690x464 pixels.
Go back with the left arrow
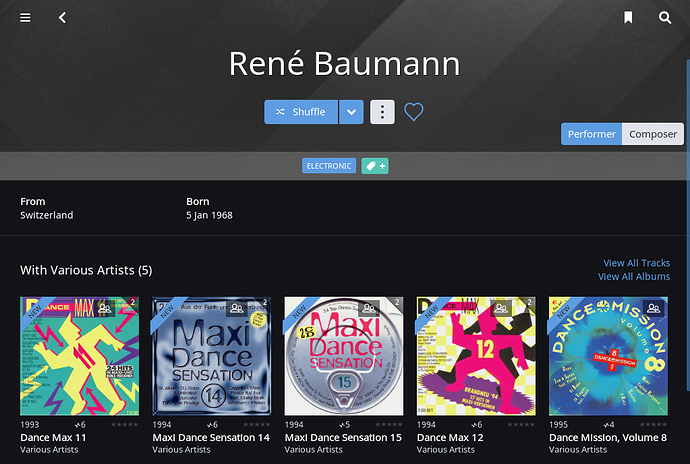pyautogui.click(x=62, y=18)
